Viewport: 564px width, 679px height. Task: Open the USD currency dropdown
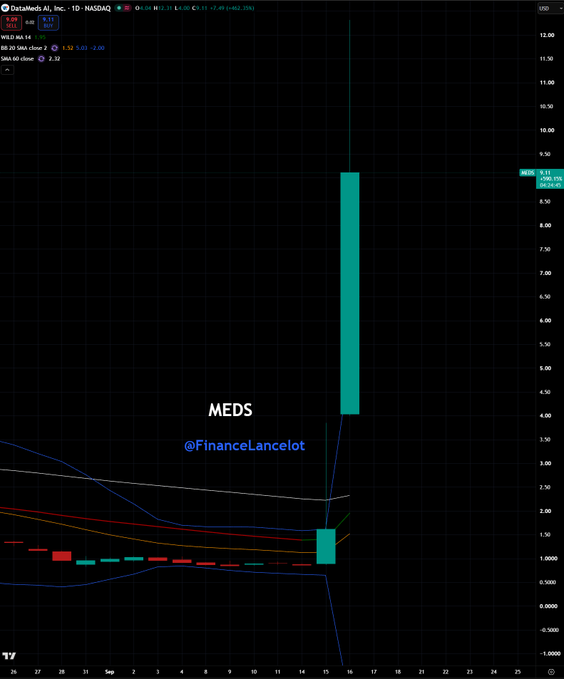pyautogui.click(x=549, y=8)
